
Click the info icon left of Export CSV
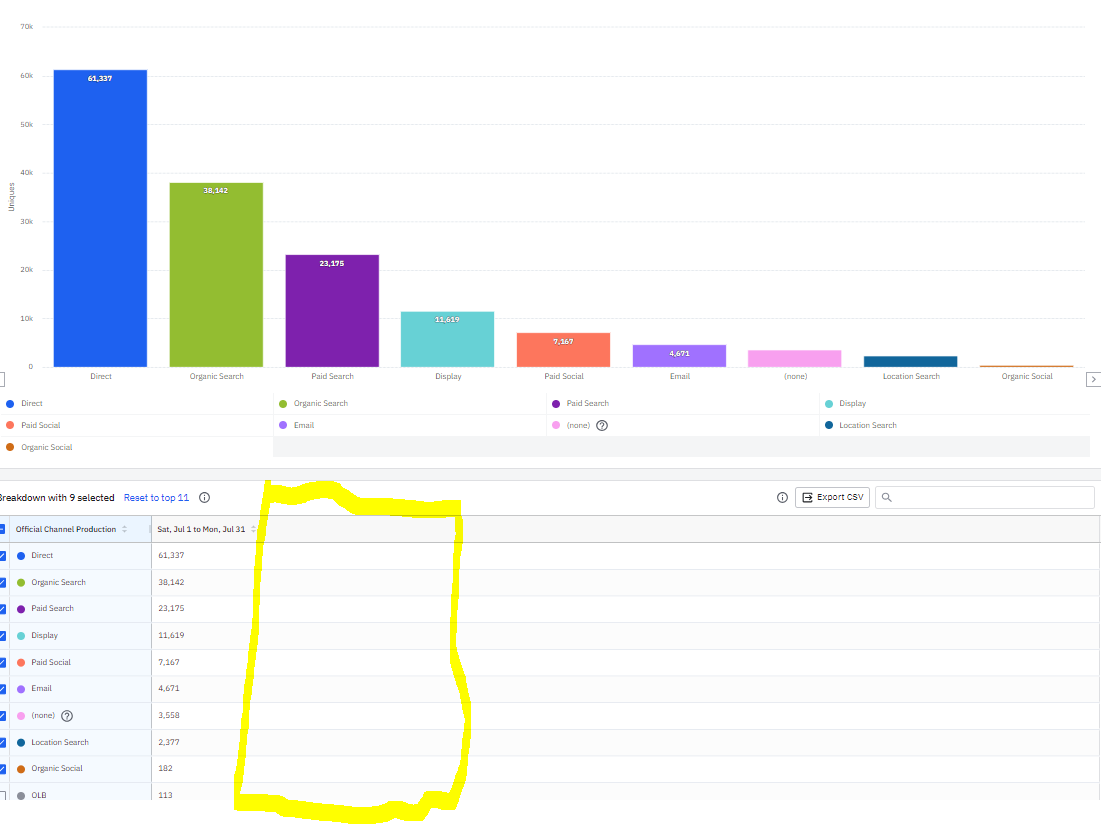pos(782,498)
